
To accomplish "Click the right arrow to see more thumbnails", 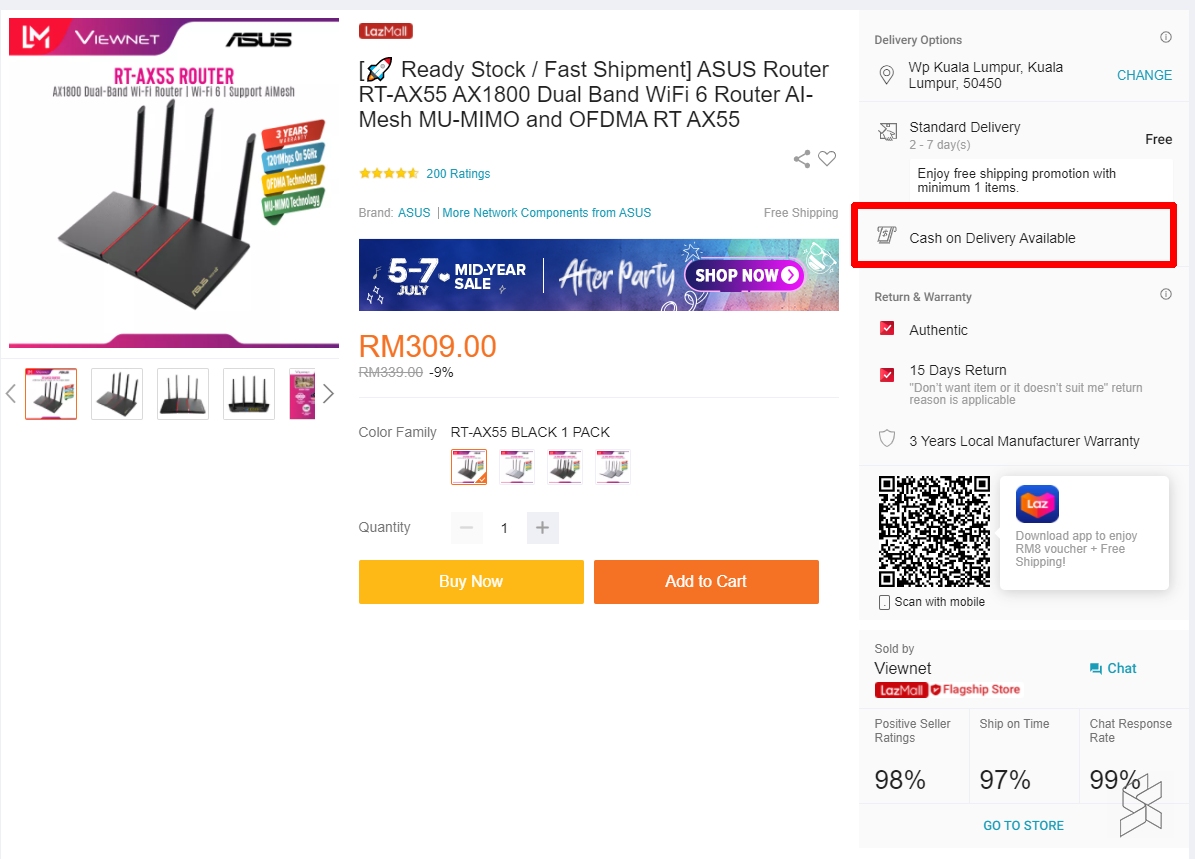I will (328, 393).
